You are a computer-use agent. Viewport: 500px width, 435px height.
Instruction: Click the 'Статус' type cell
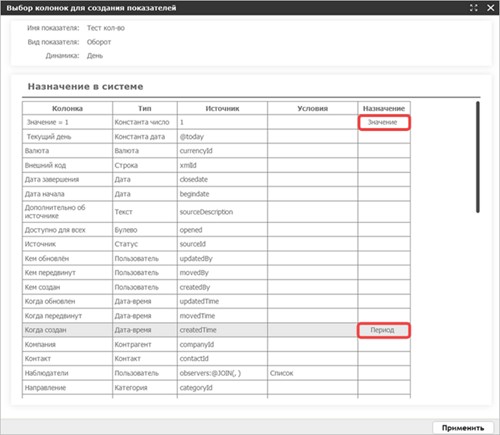pyautogui.click(x=145, y=244)
